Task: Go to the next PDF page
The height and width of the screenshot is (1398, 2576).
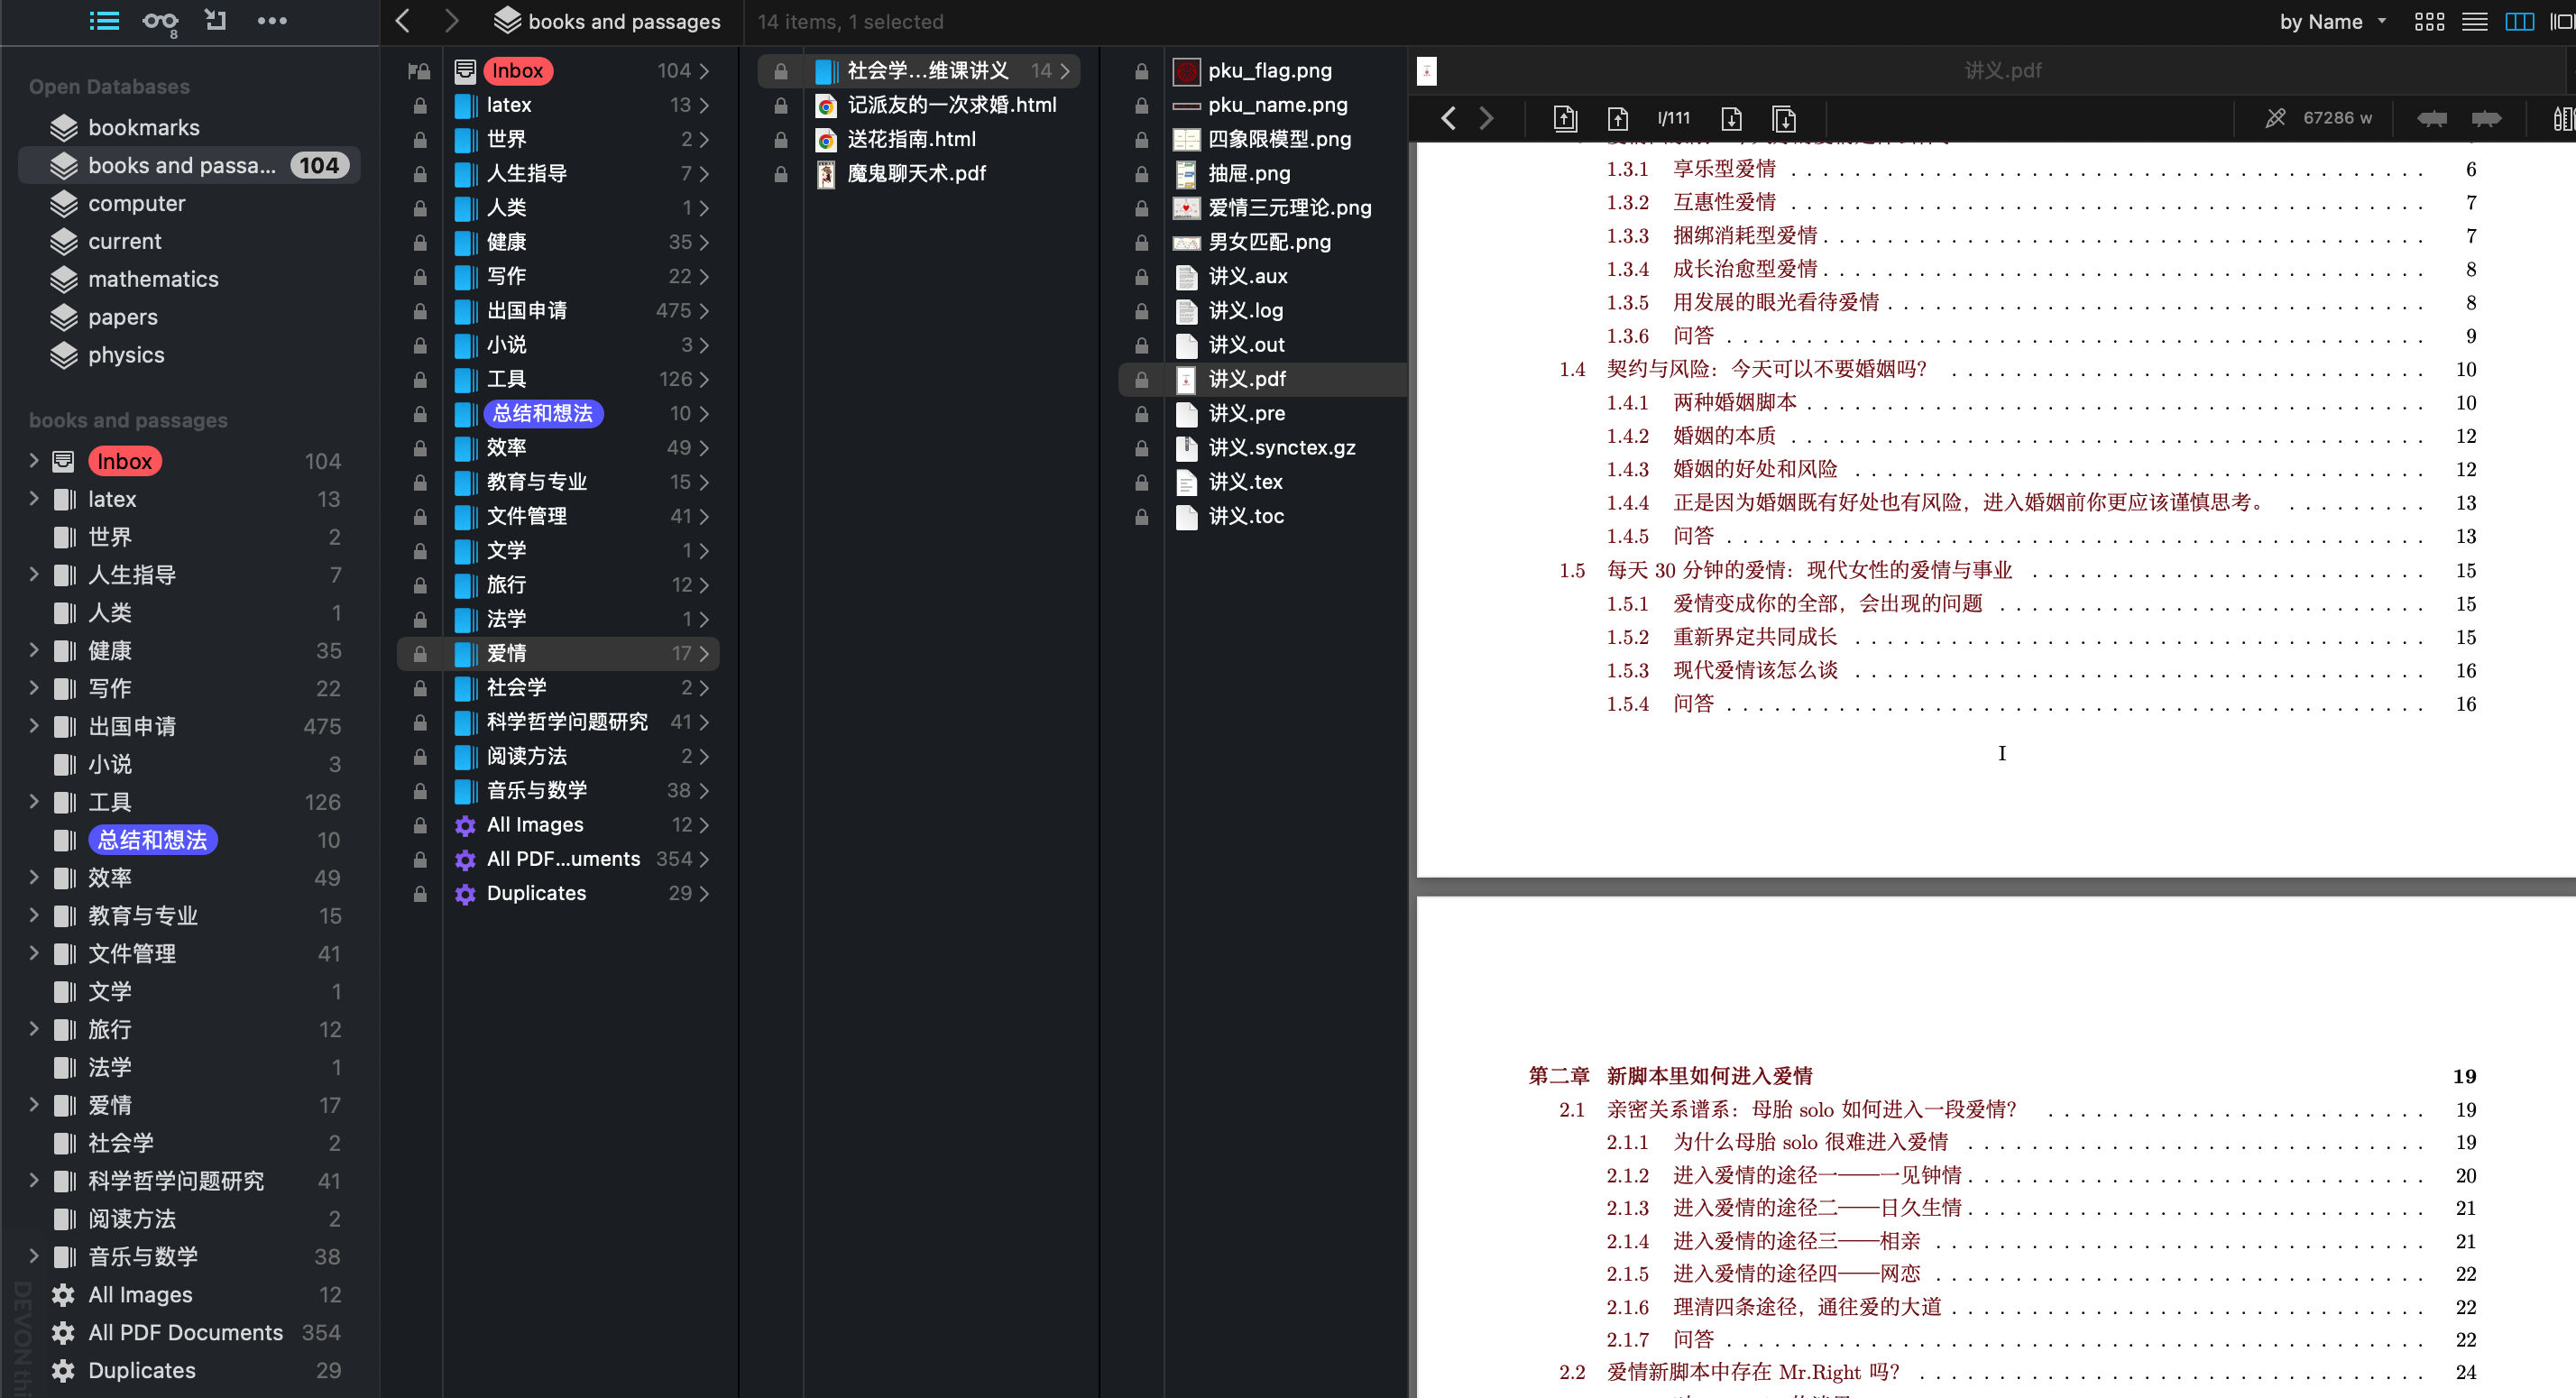Action: (1732, 119)
